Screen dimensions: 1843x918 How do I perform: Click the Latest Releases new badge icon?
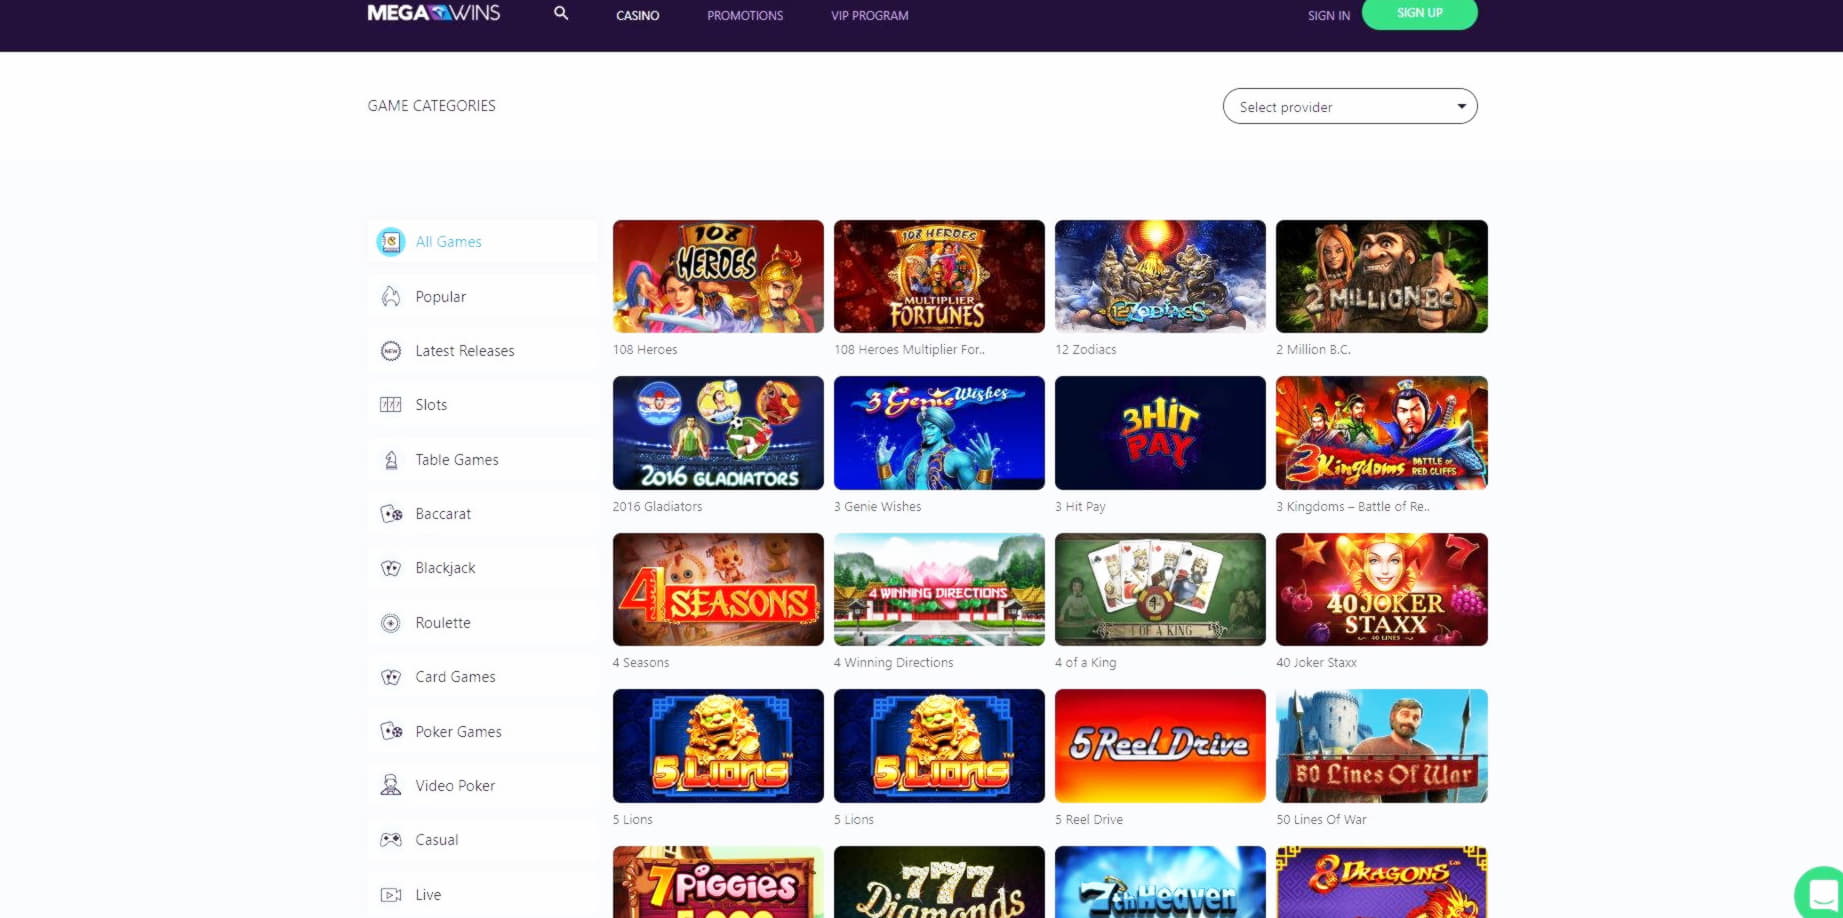point(391,350)
